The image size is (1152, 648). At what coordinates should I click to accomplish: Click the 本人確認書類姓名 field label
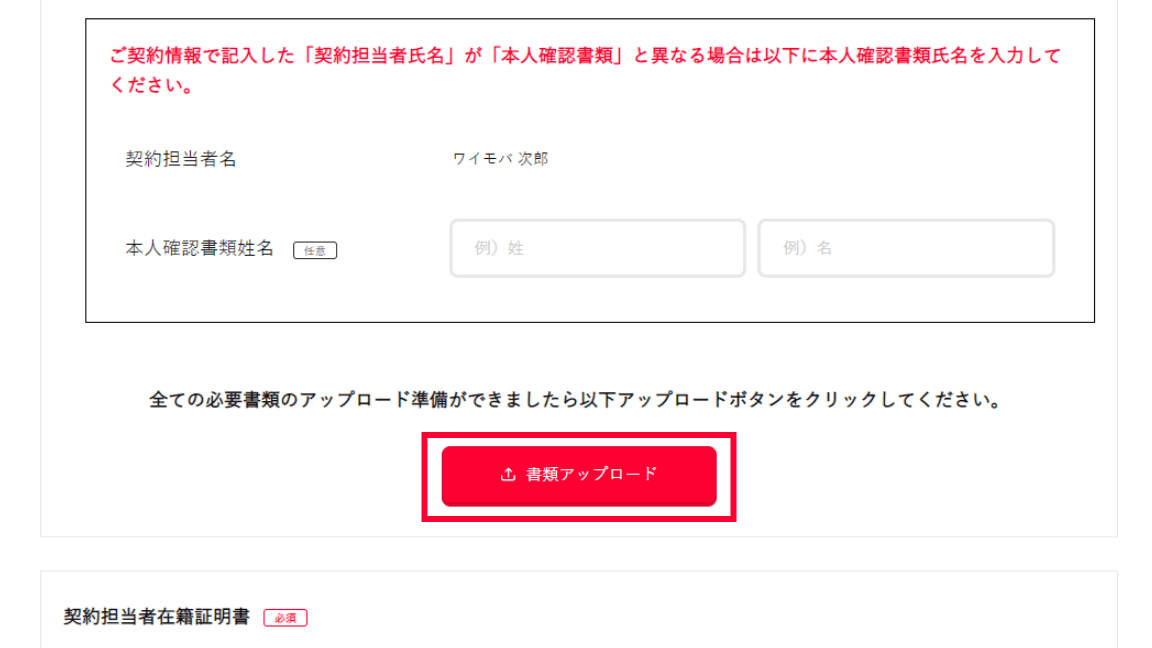pyautogui.click(x=199, y=249)
